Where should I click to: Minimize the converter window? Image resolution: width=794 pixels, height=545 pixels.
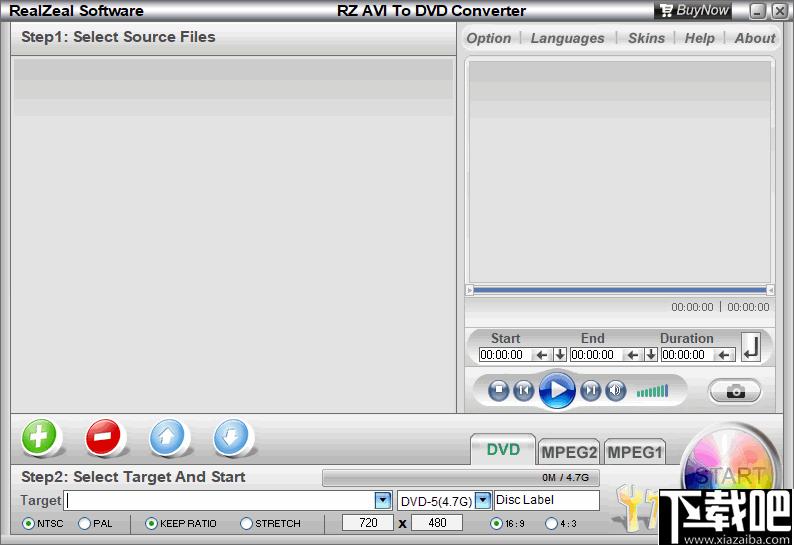tap(758, 11)
